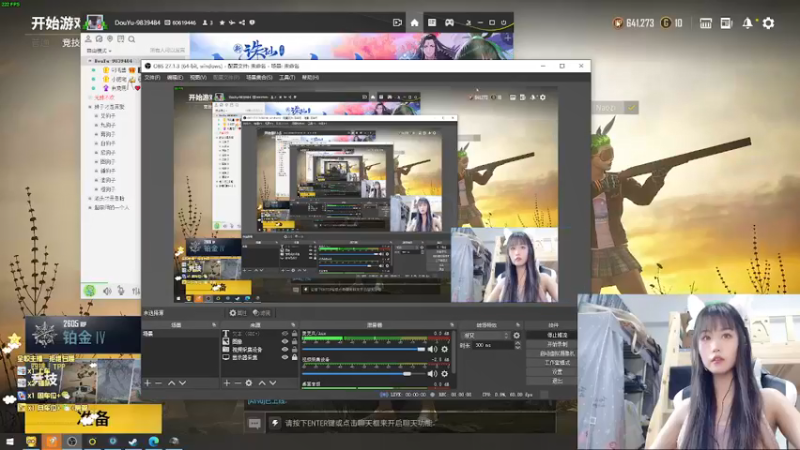Move source up in sources panel
The height and width of the screenshot is (450, 800).
262,383
